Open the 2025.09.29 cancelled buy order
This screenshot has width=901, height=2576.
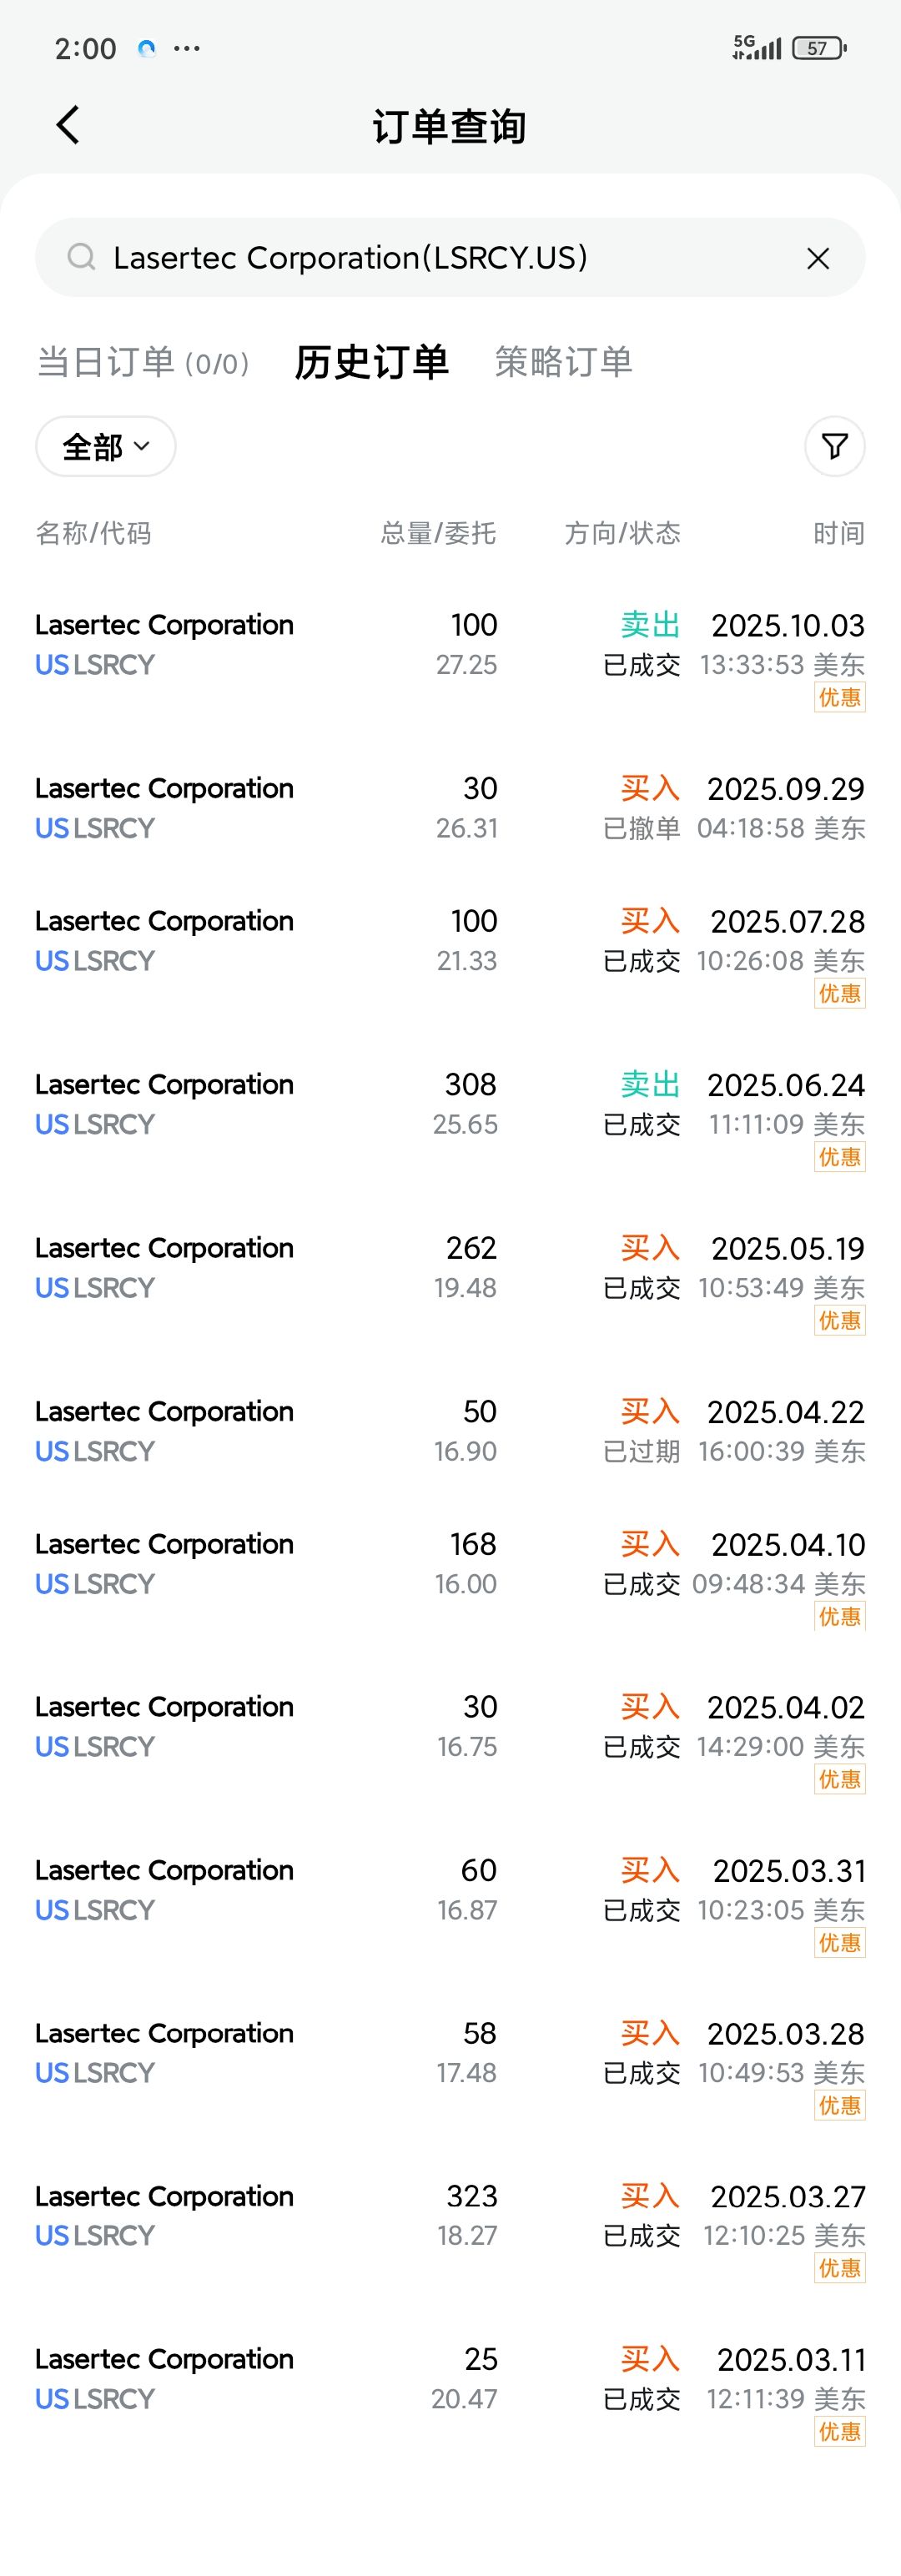click(450, 808)
